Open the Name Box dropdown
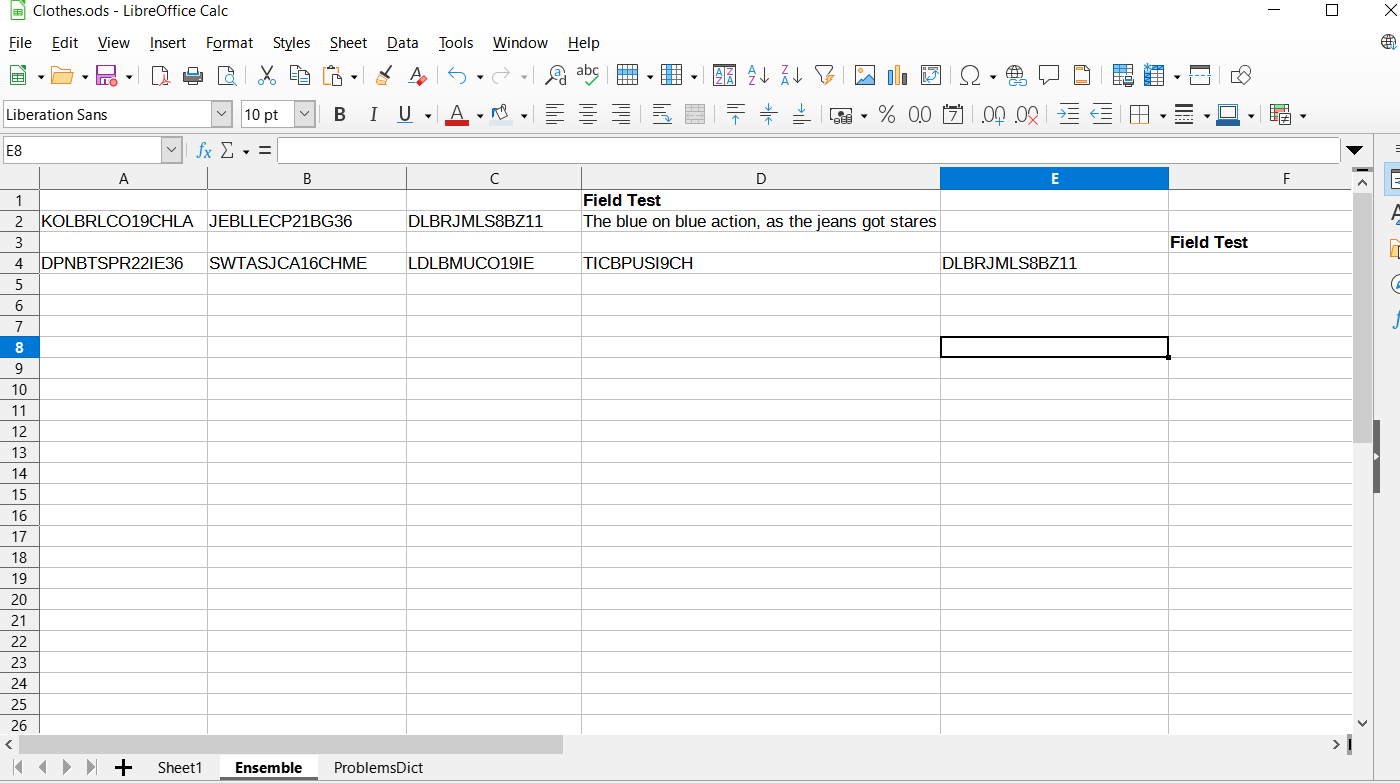1400x783 pixels. click(x=171, y=151)
